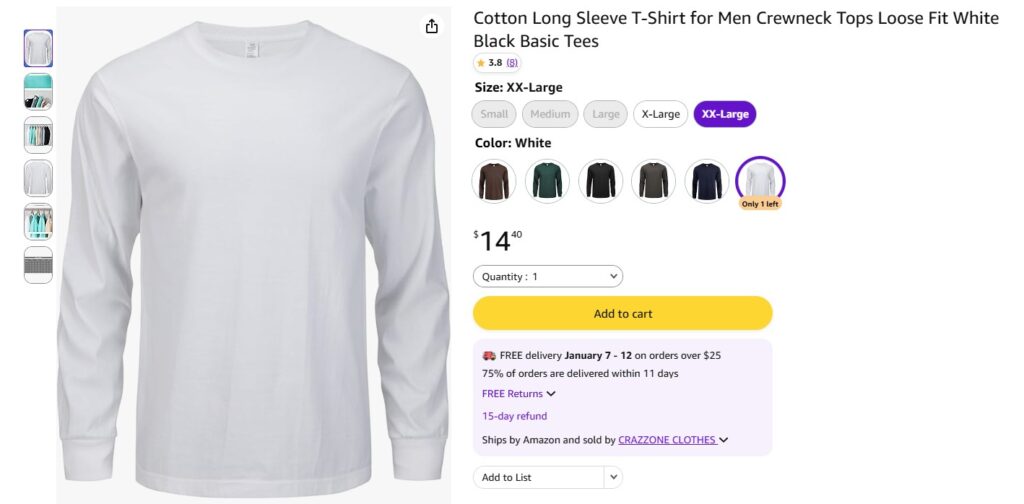This screenshot has width=1024, height=504.
Task: Click the 15-day refund link
Action: (x=514, y=416)
